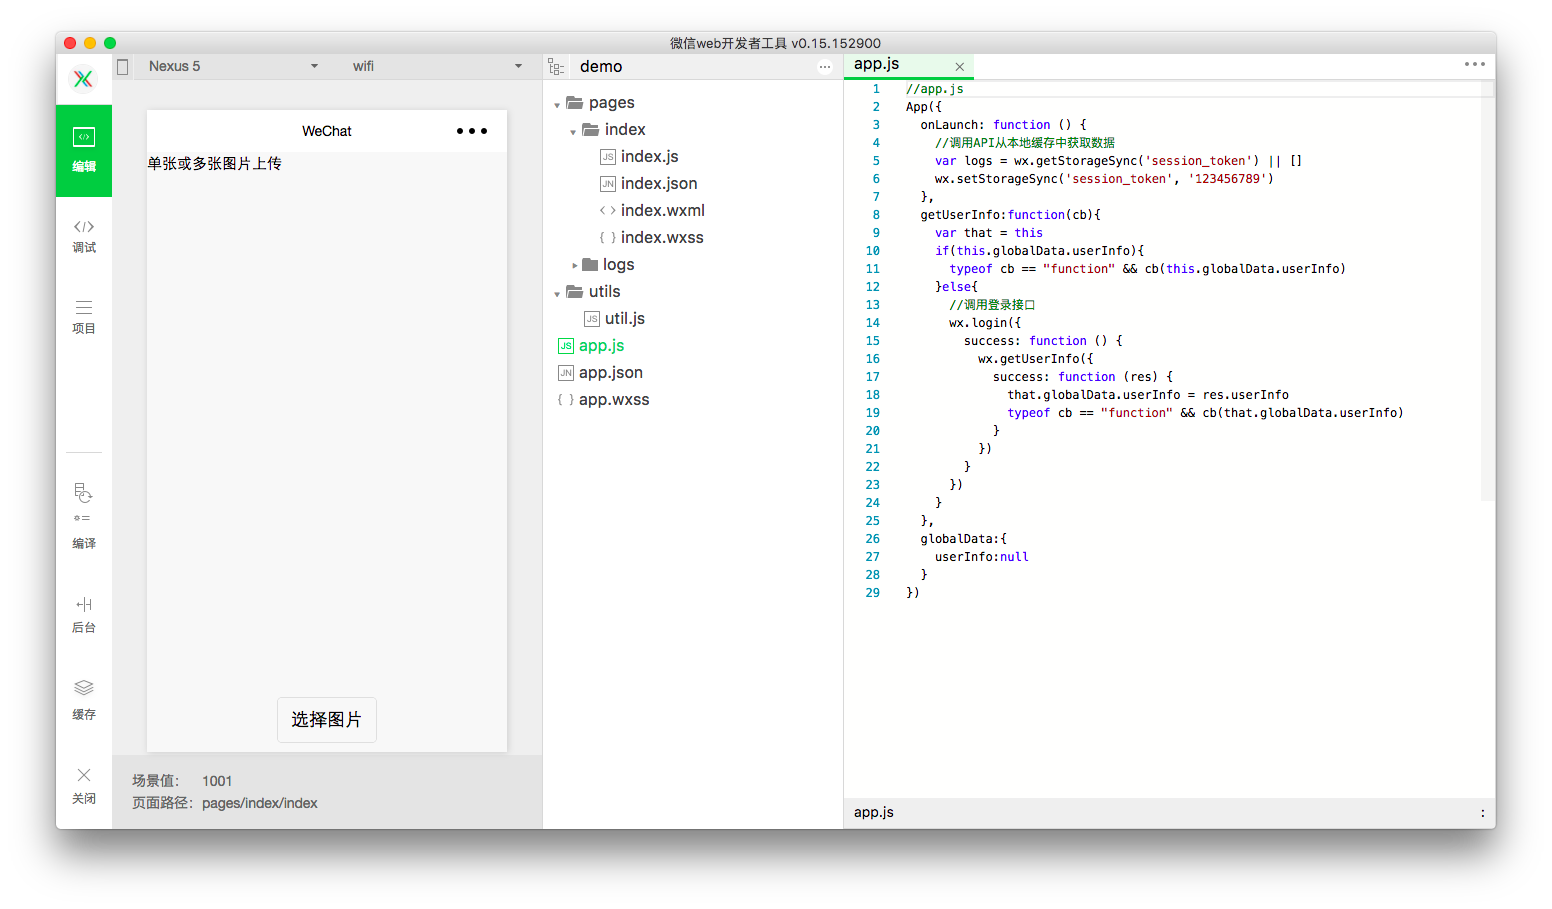
Task: Open the Nexus 5 device dropdown
Action: tap(232, 66)
